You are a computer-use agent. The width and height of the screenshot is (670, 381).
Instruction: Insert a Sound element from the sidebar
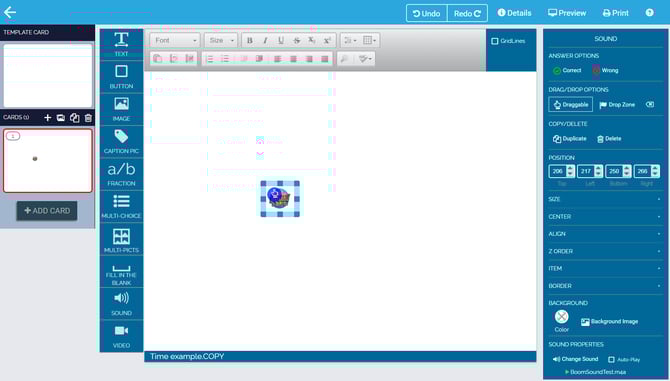click(x=121, y=304)
